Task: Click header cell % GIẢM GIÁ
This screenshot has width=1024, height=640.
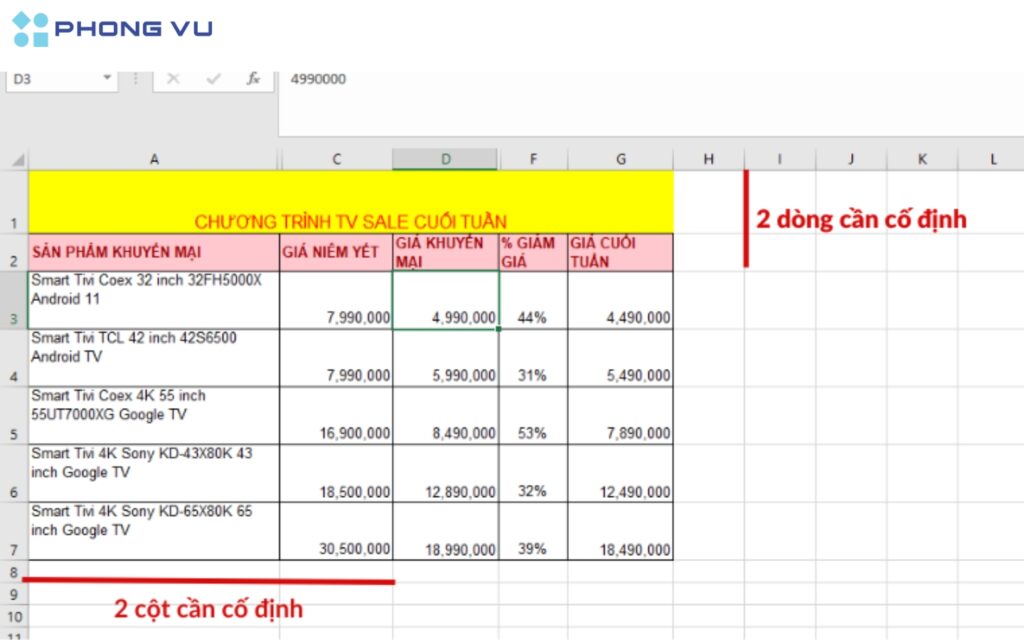Action: [534, 252]
